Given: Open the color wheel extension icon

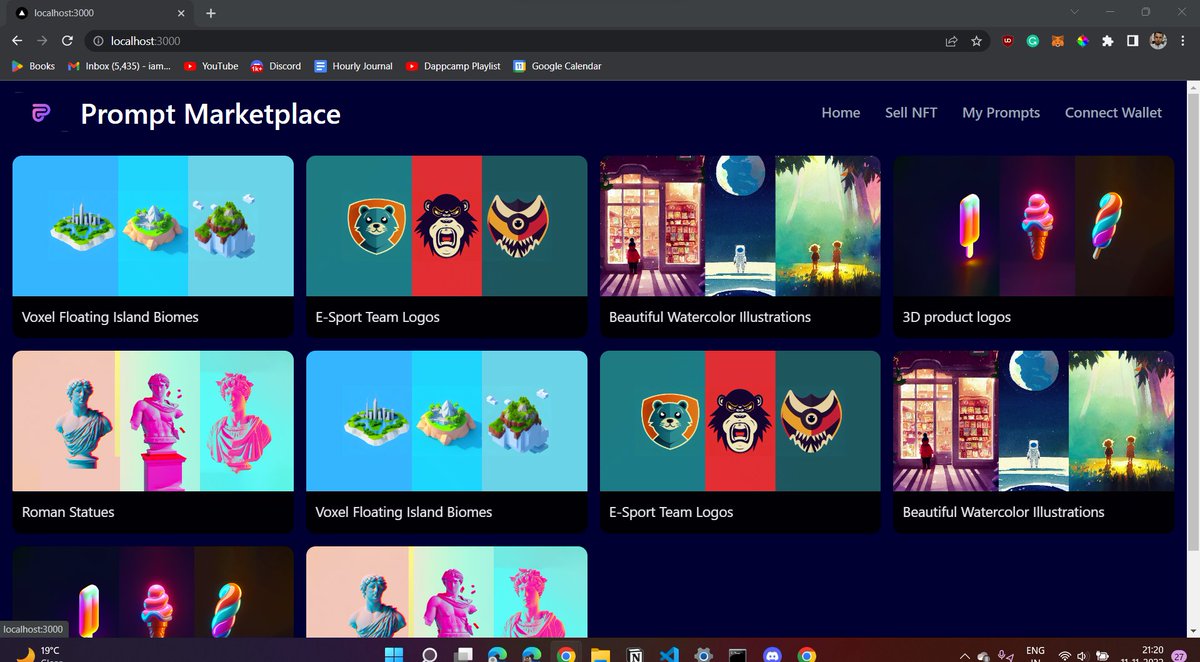Looking at the screenshot, I should click(x=1082, y=41).
